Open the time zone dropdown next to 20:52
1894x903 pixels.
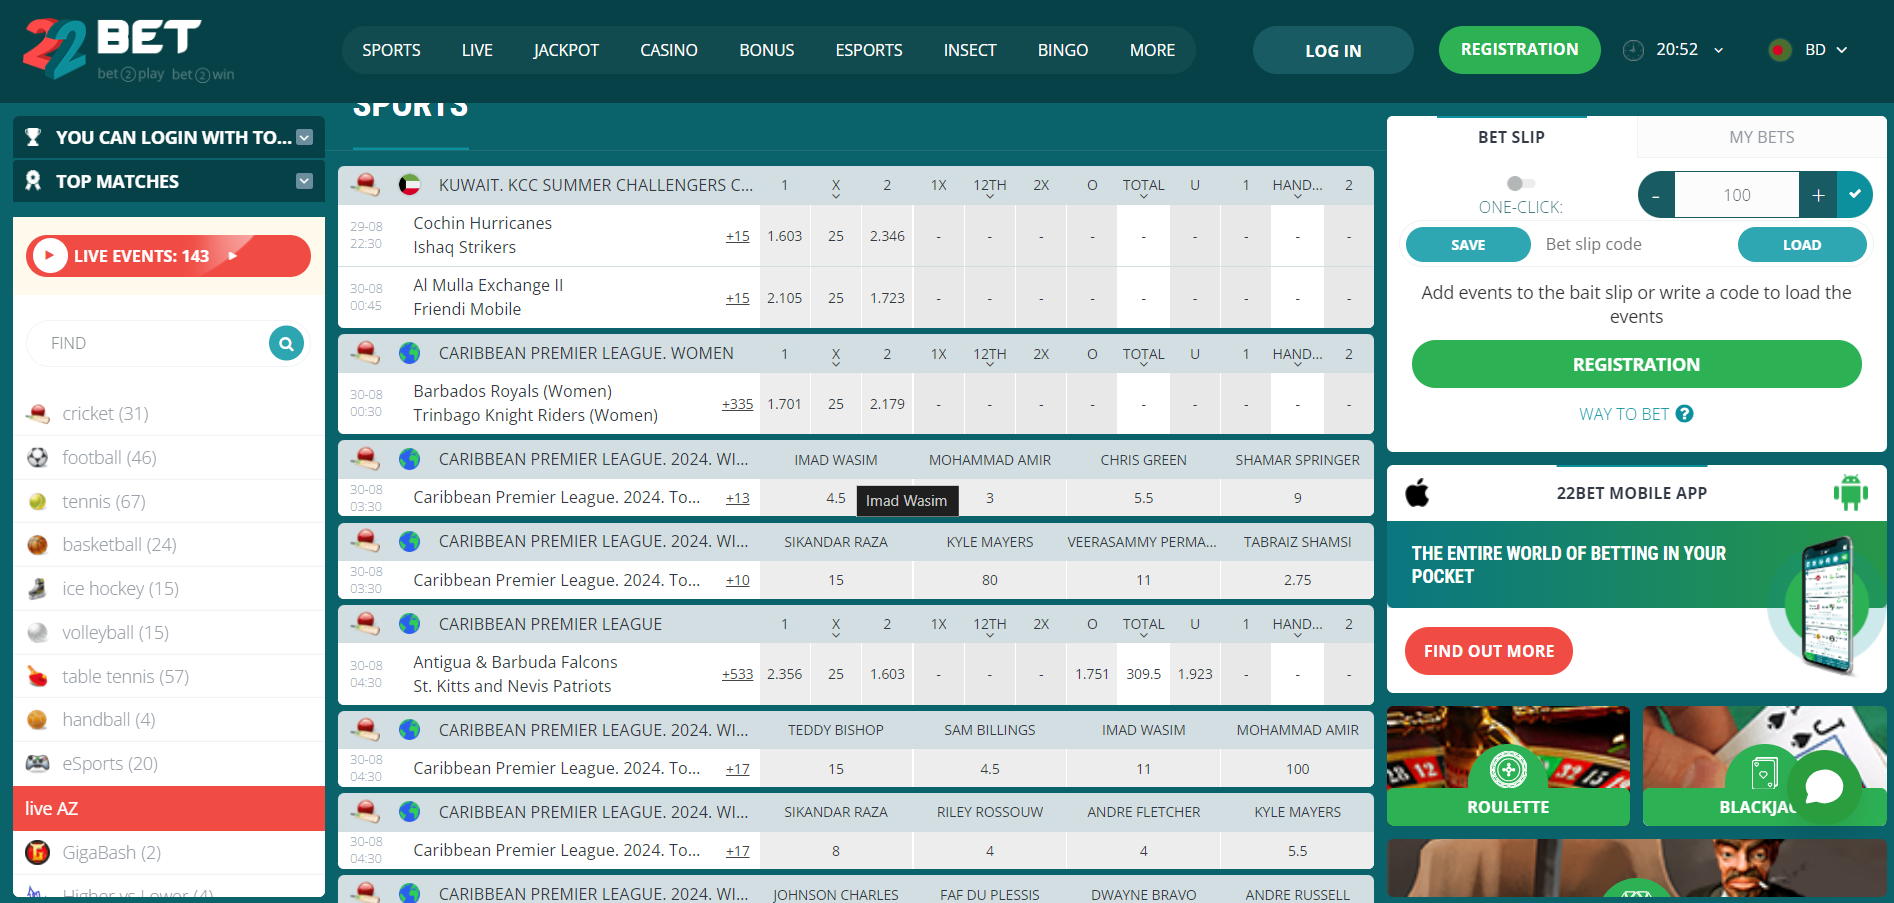point(1719,50)
